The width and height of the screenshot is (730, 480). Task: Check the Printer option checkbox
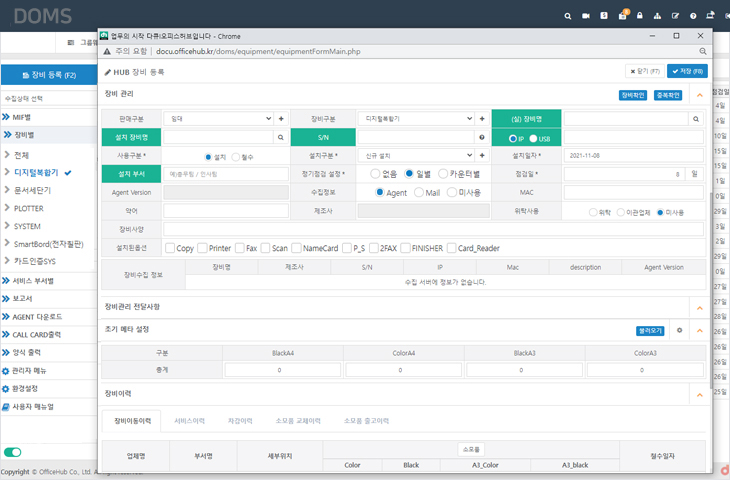202,248
